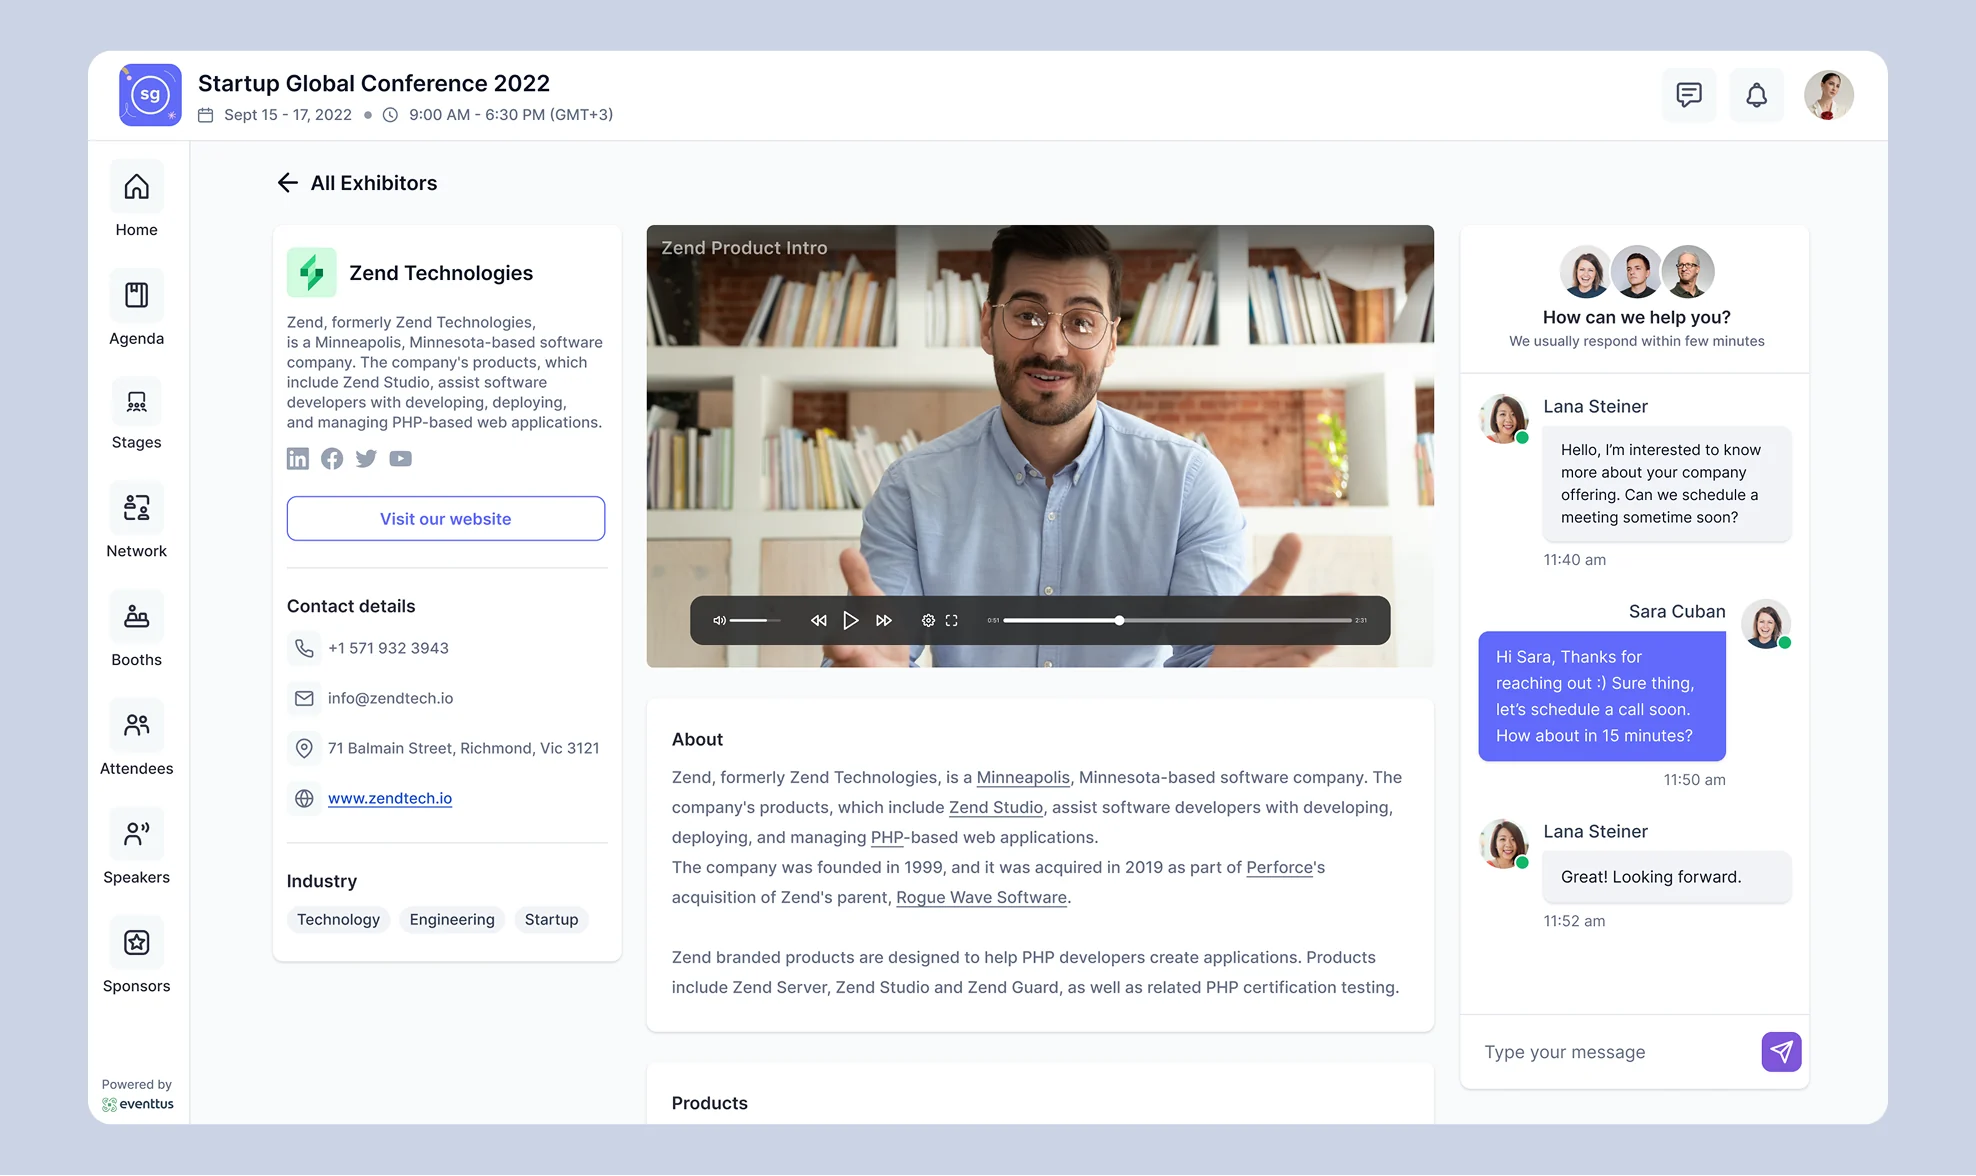Select the Technology industry tag
Screen dimensions: 1976x1176
pos(338,919)
